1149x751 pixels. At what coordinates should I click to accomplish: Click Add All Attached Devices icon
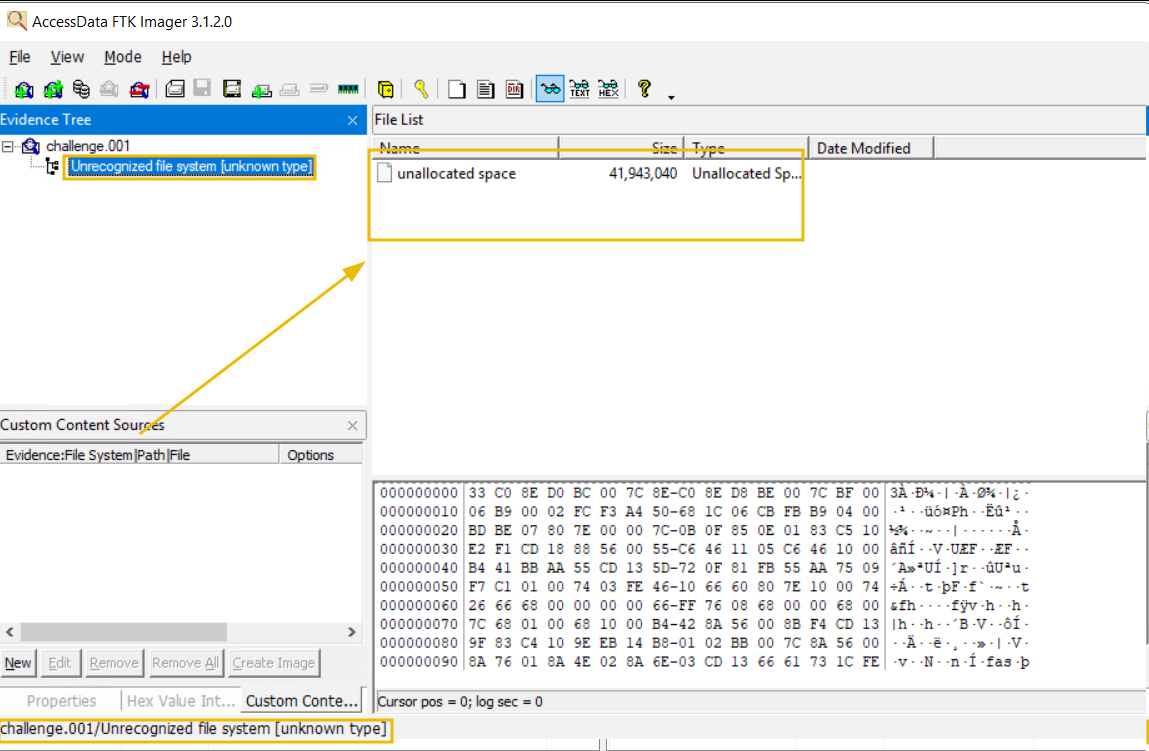point(53,89)
